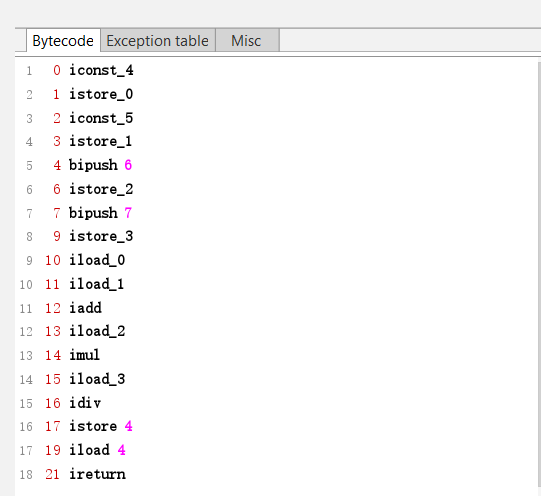This screenshot has height=496, width=541.
Task: Select the istore_2 instruction line
Action: point(101,189)
